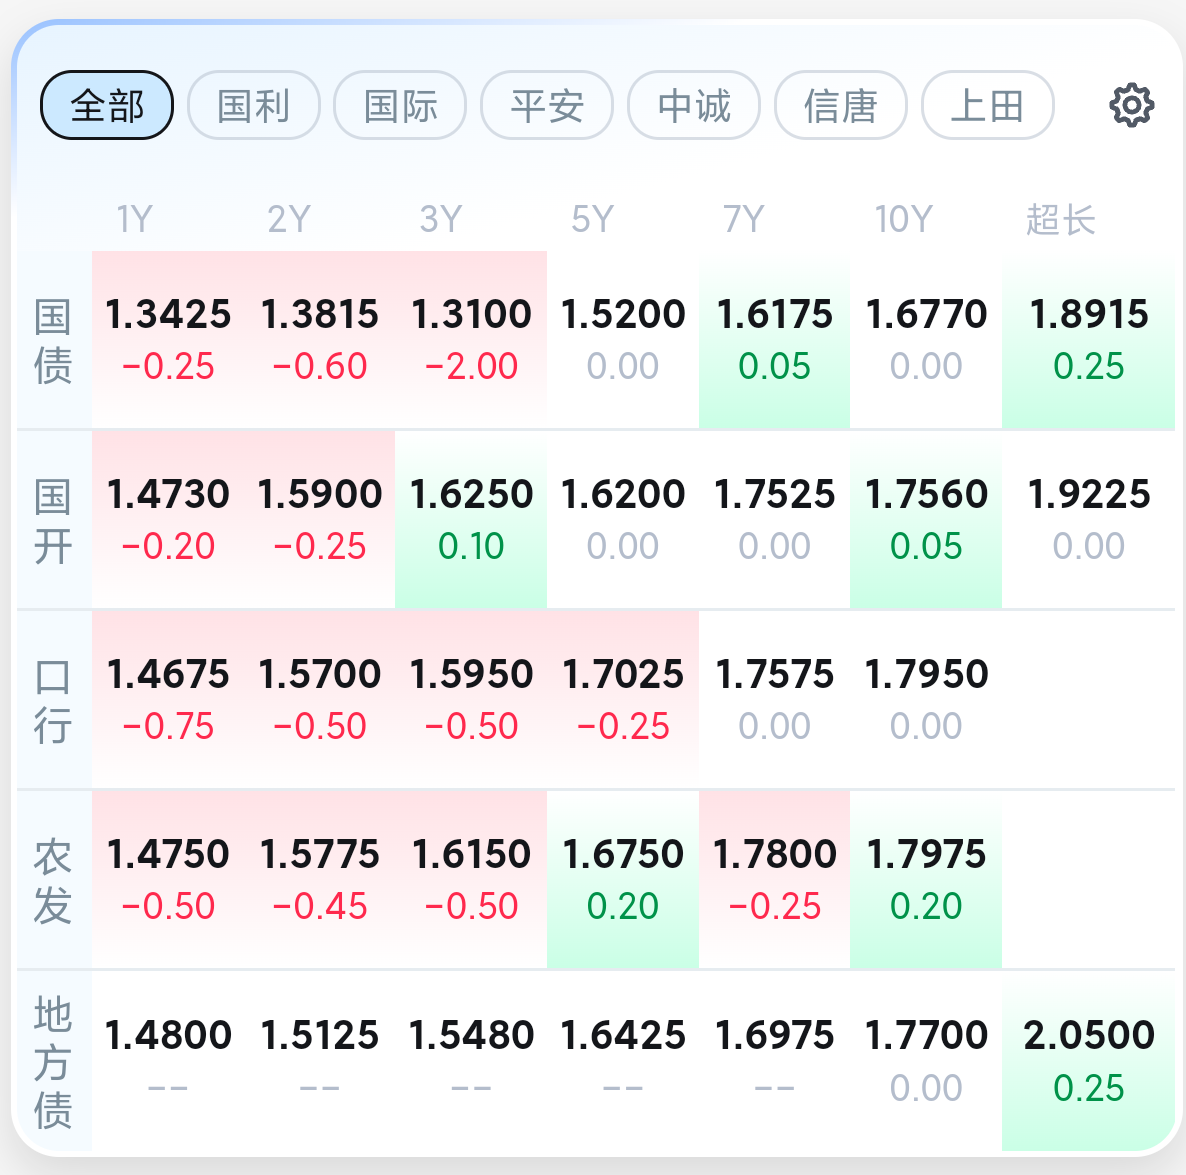Click the 农发 row label
The image size is (1186, 1175).
click(53, 881)
